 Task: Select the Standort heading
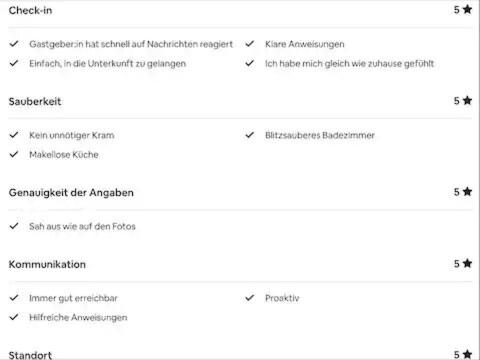pyautogui.click(x=30, y=355)
